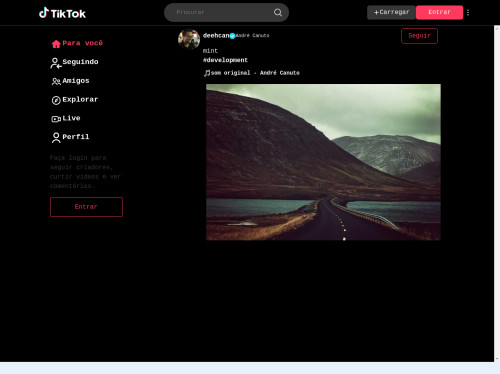
Task: Click the Perfil user icon
Action: 56,137
